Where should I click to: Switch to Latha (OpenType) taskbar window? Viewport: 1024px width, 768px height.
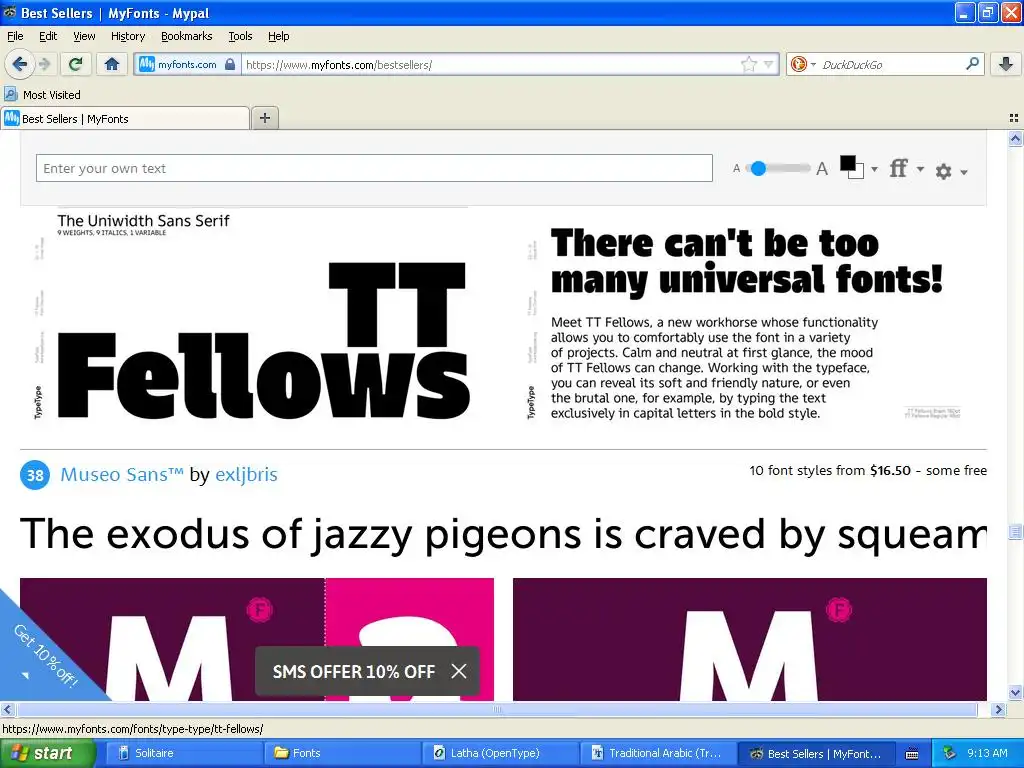coord(500,753)
